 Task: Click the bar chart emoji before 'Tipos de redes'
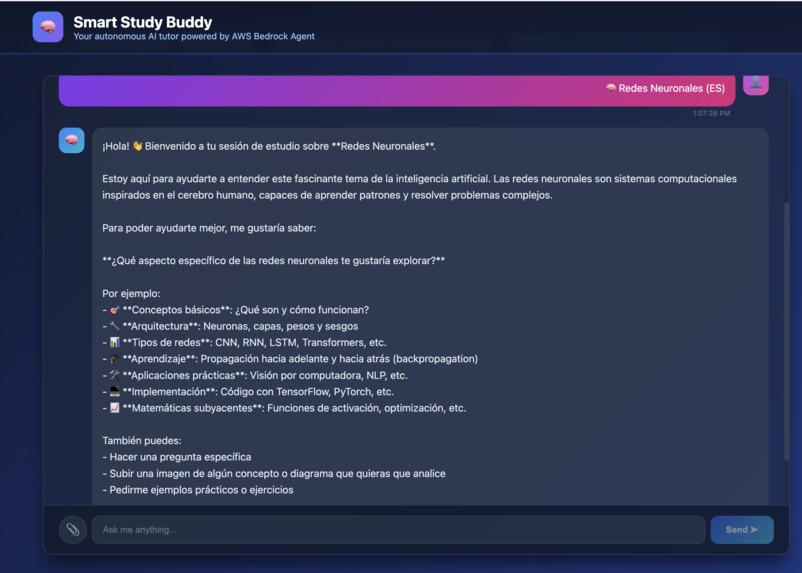tap(115, 342)
